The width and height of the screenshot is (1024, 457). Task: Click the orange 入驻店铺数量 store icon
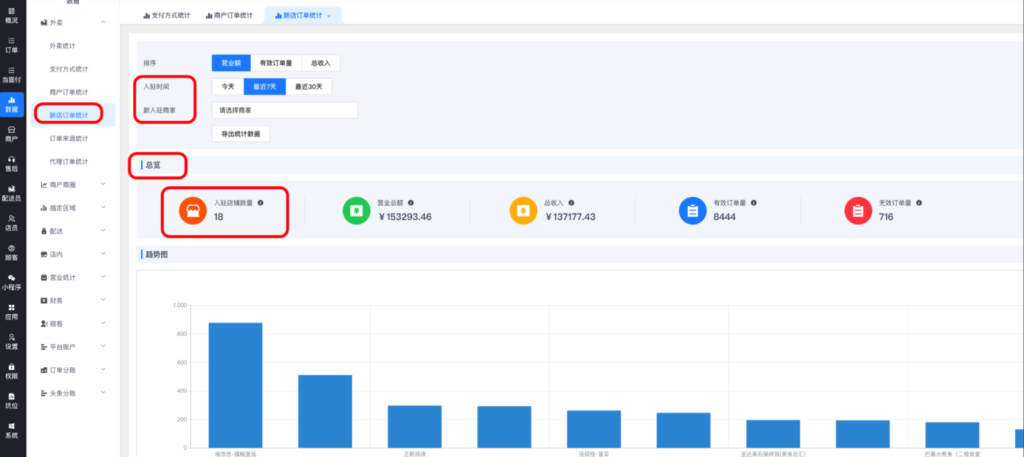click(191, 210)
